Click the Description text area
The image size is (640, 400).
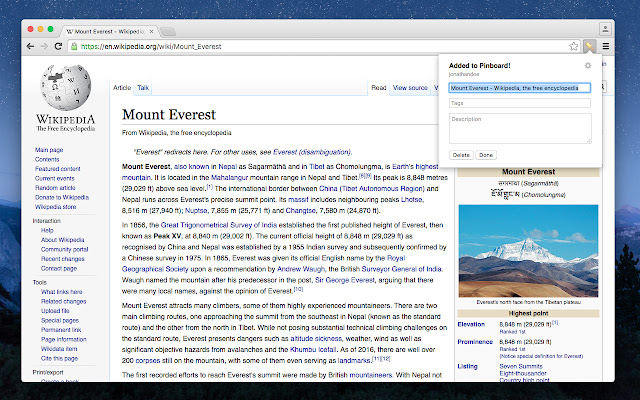pyautogui.click(x=520, y=129)
